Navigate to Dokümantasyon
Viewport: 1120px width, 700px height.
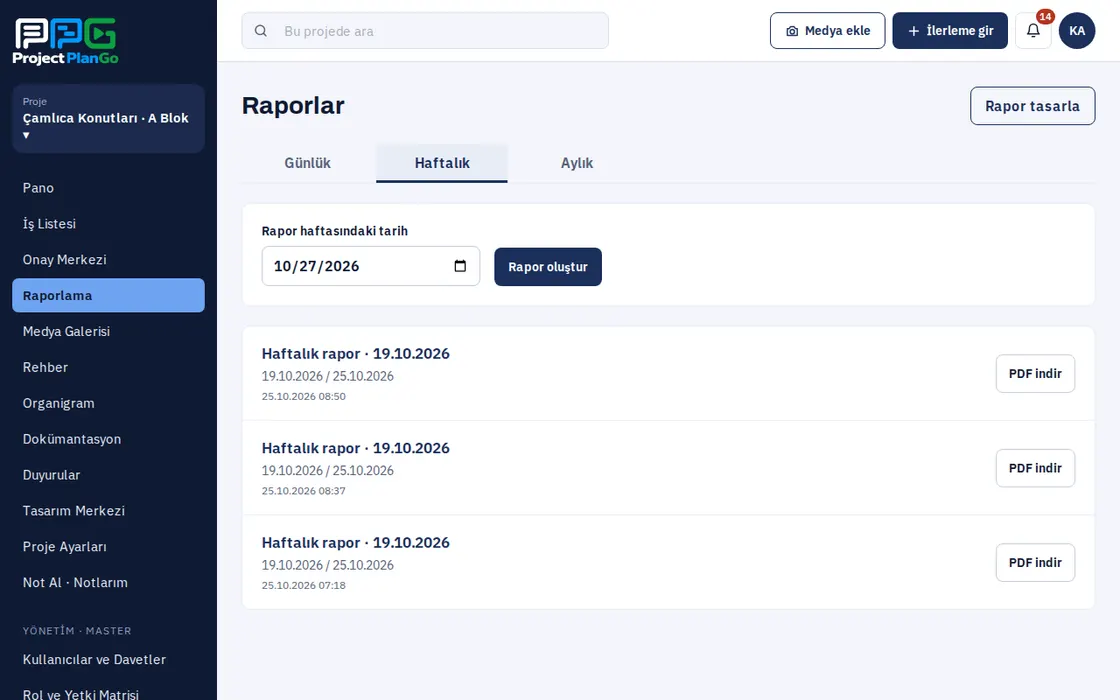click(x=109, y=439)
